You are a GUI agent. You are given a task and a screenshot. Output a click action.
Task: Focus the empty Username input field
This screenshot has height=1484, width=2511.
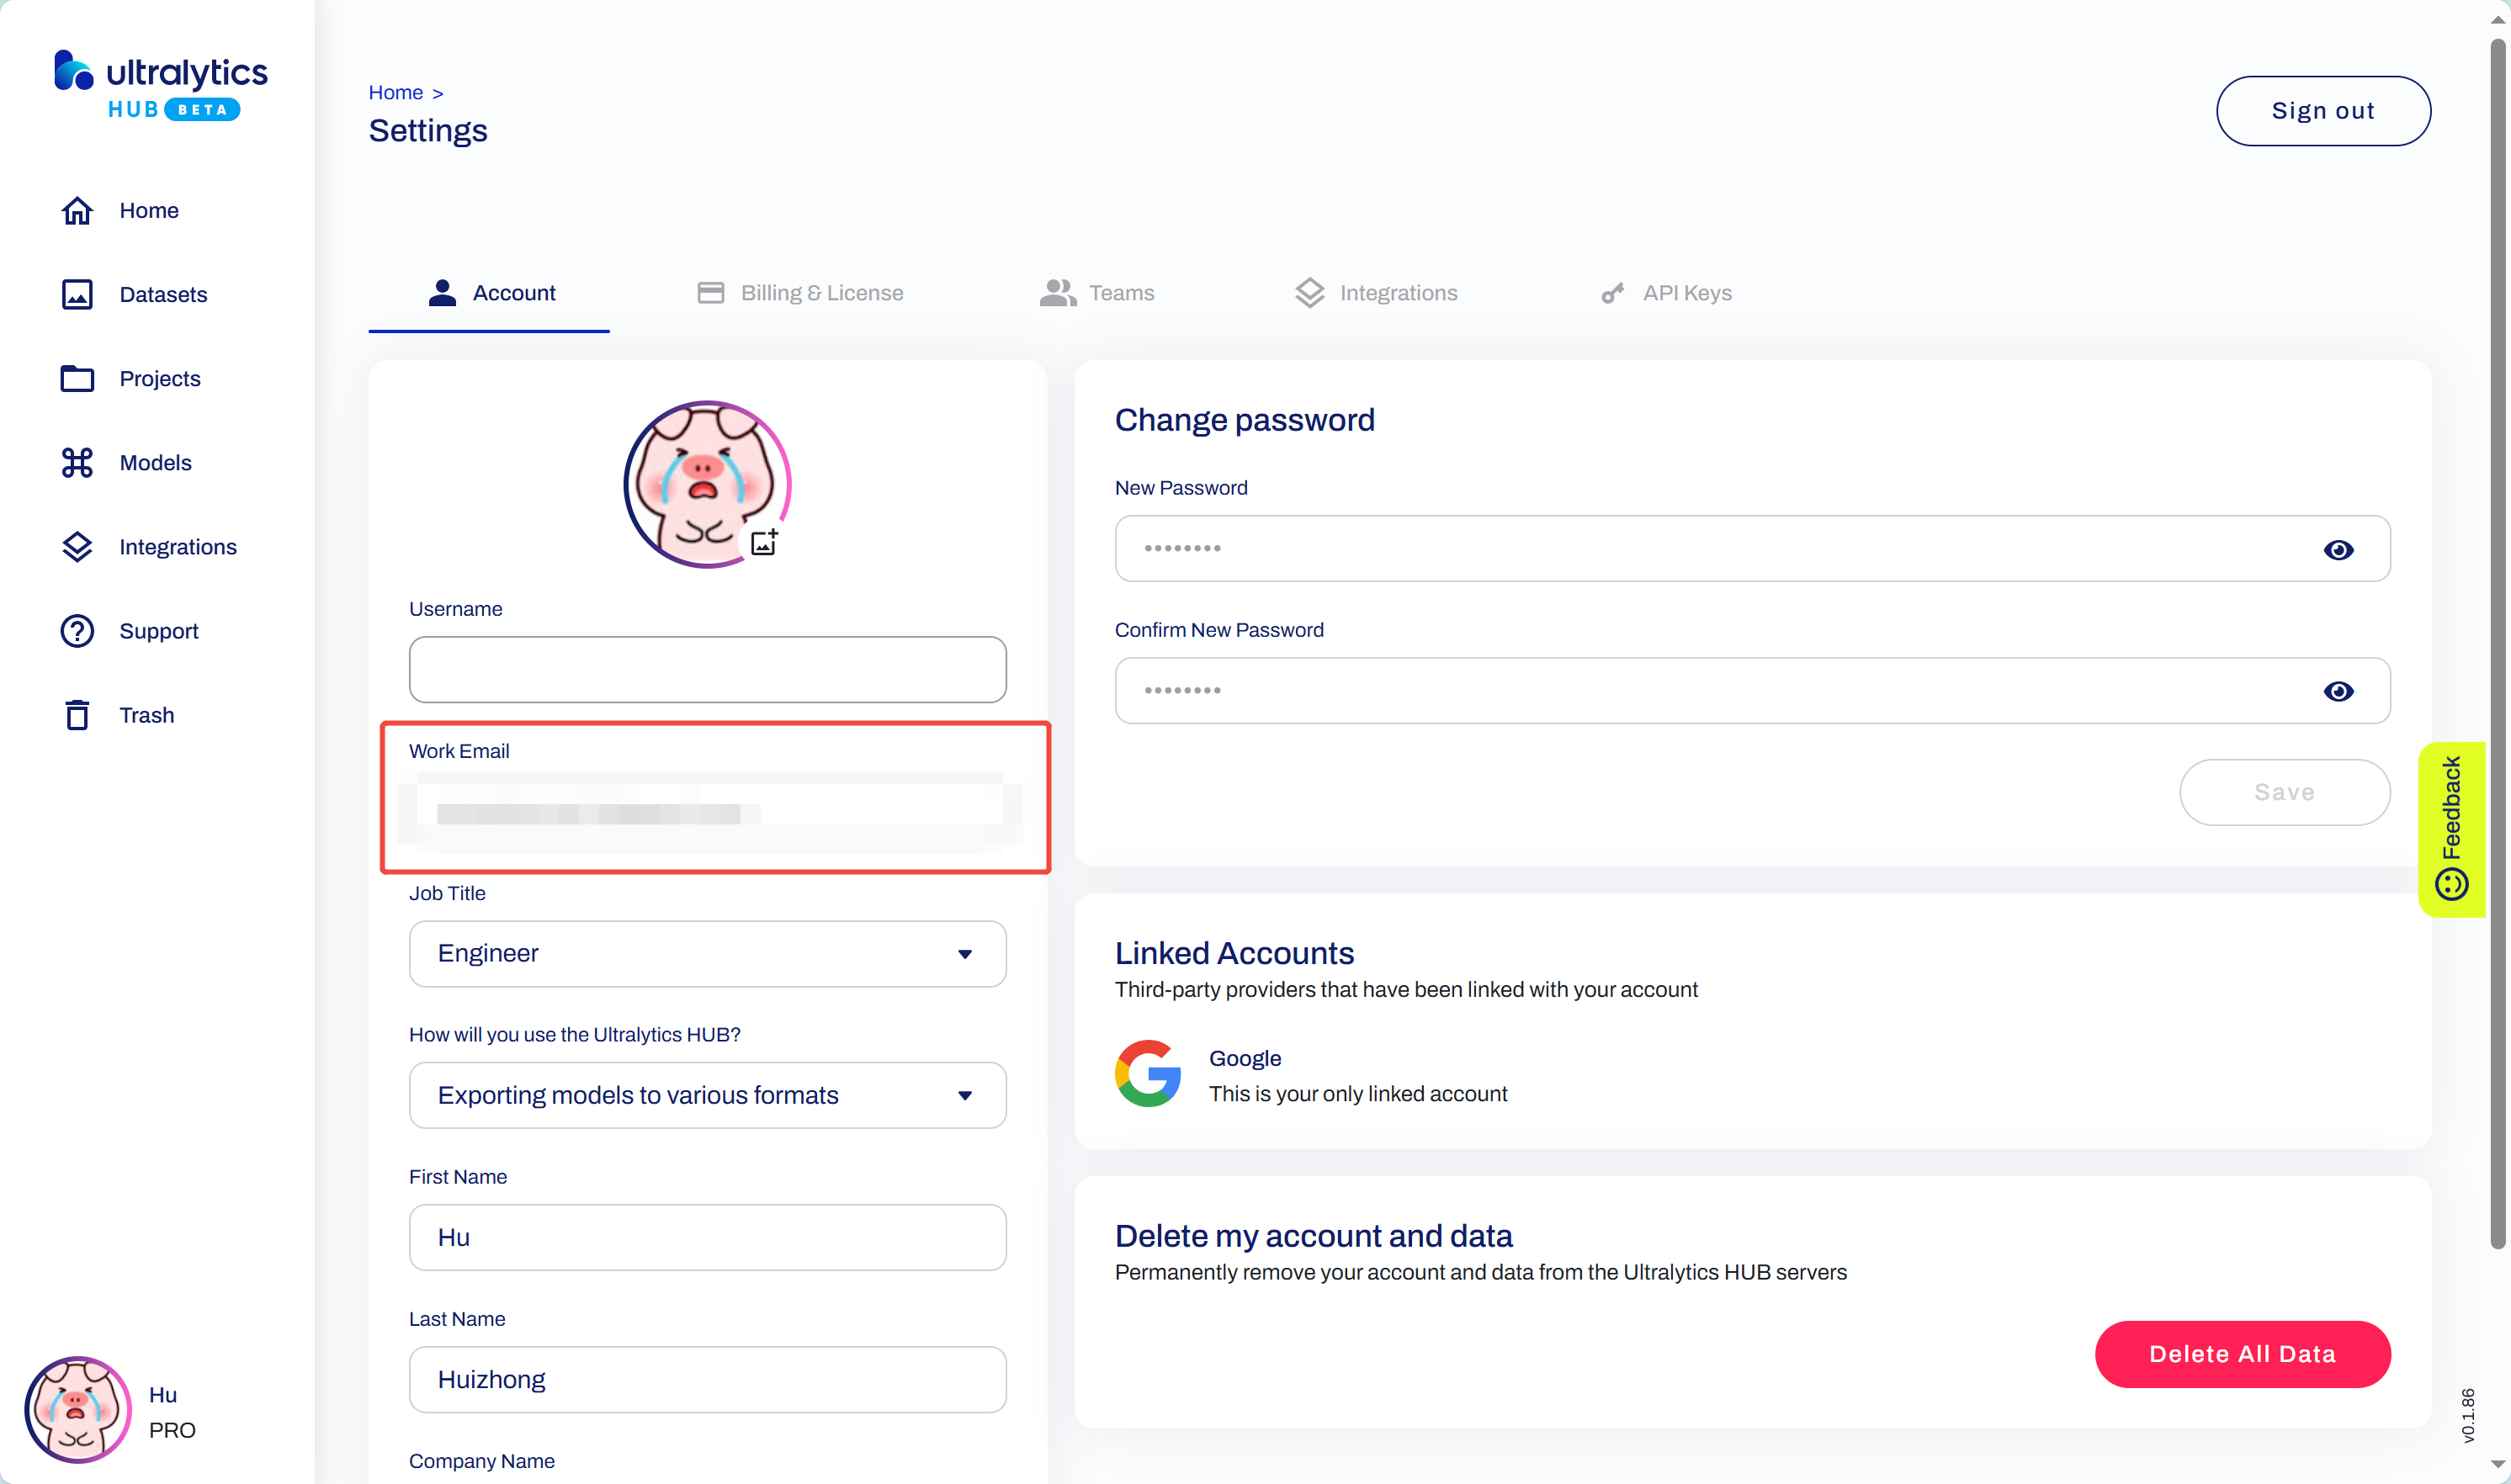click(707, 669)
